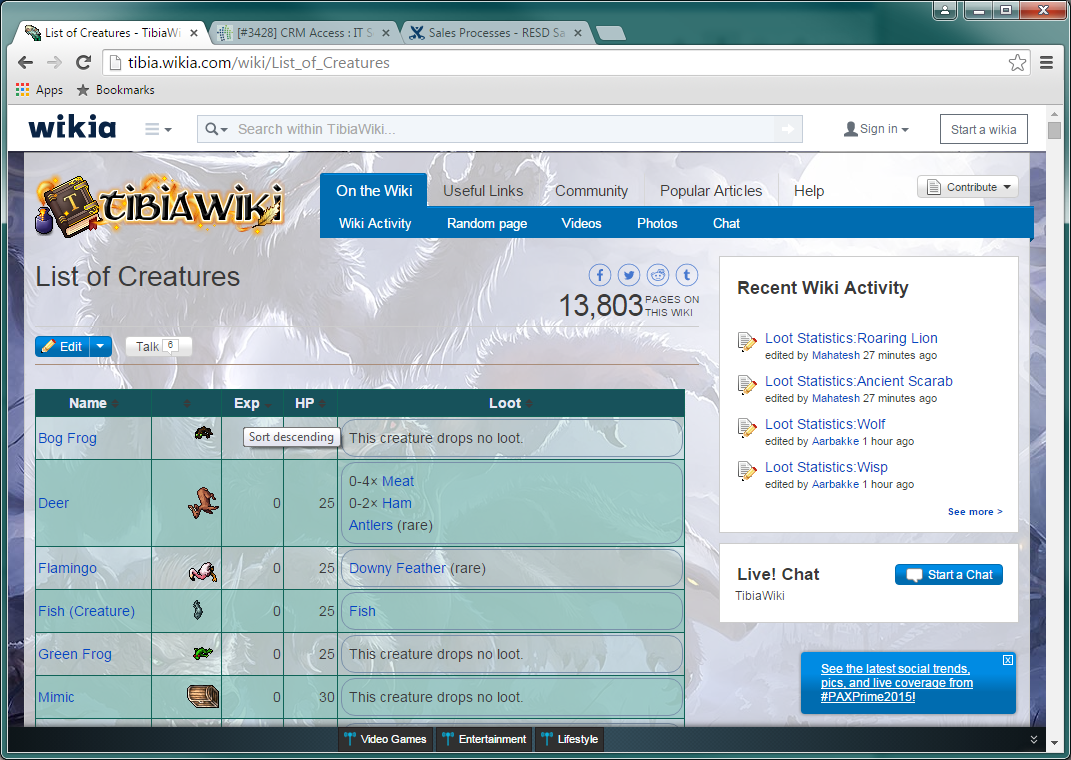Open the Useful Links tab
Image resolution: width=1071 pixels, height=760 pixels.
coord(483,191)
